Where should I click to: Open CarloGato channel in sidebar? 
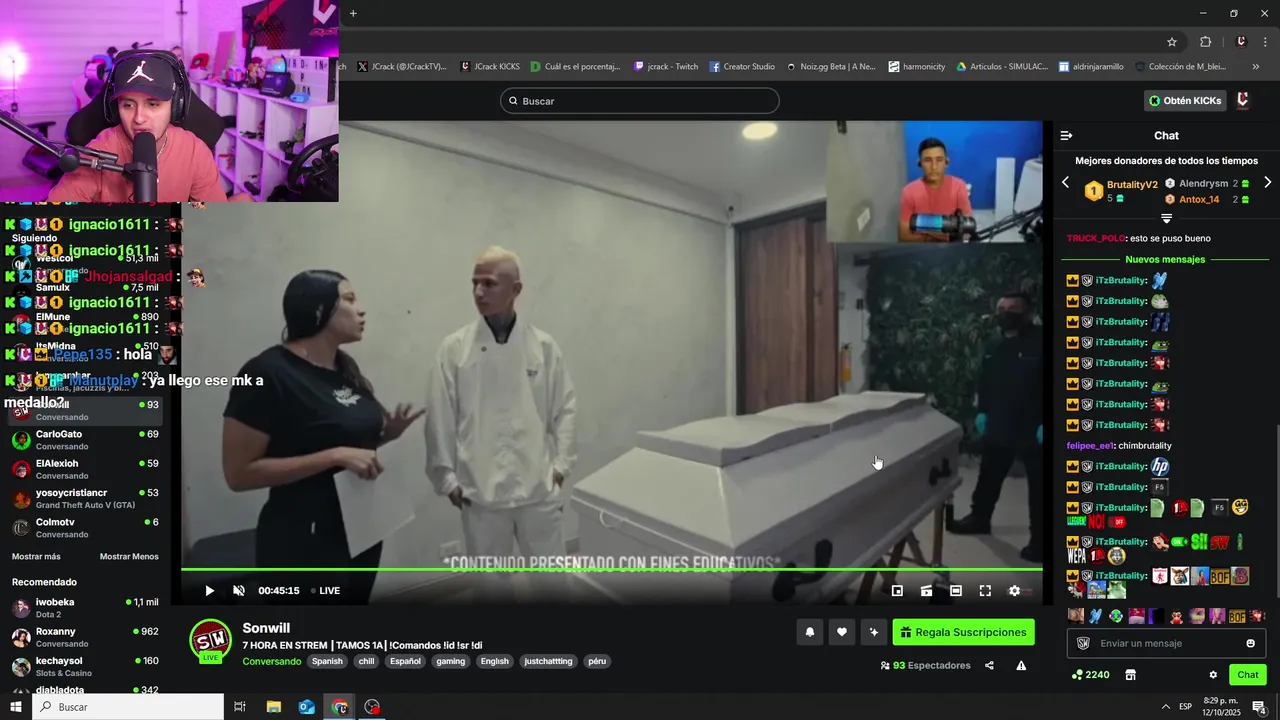coord(85,440)
